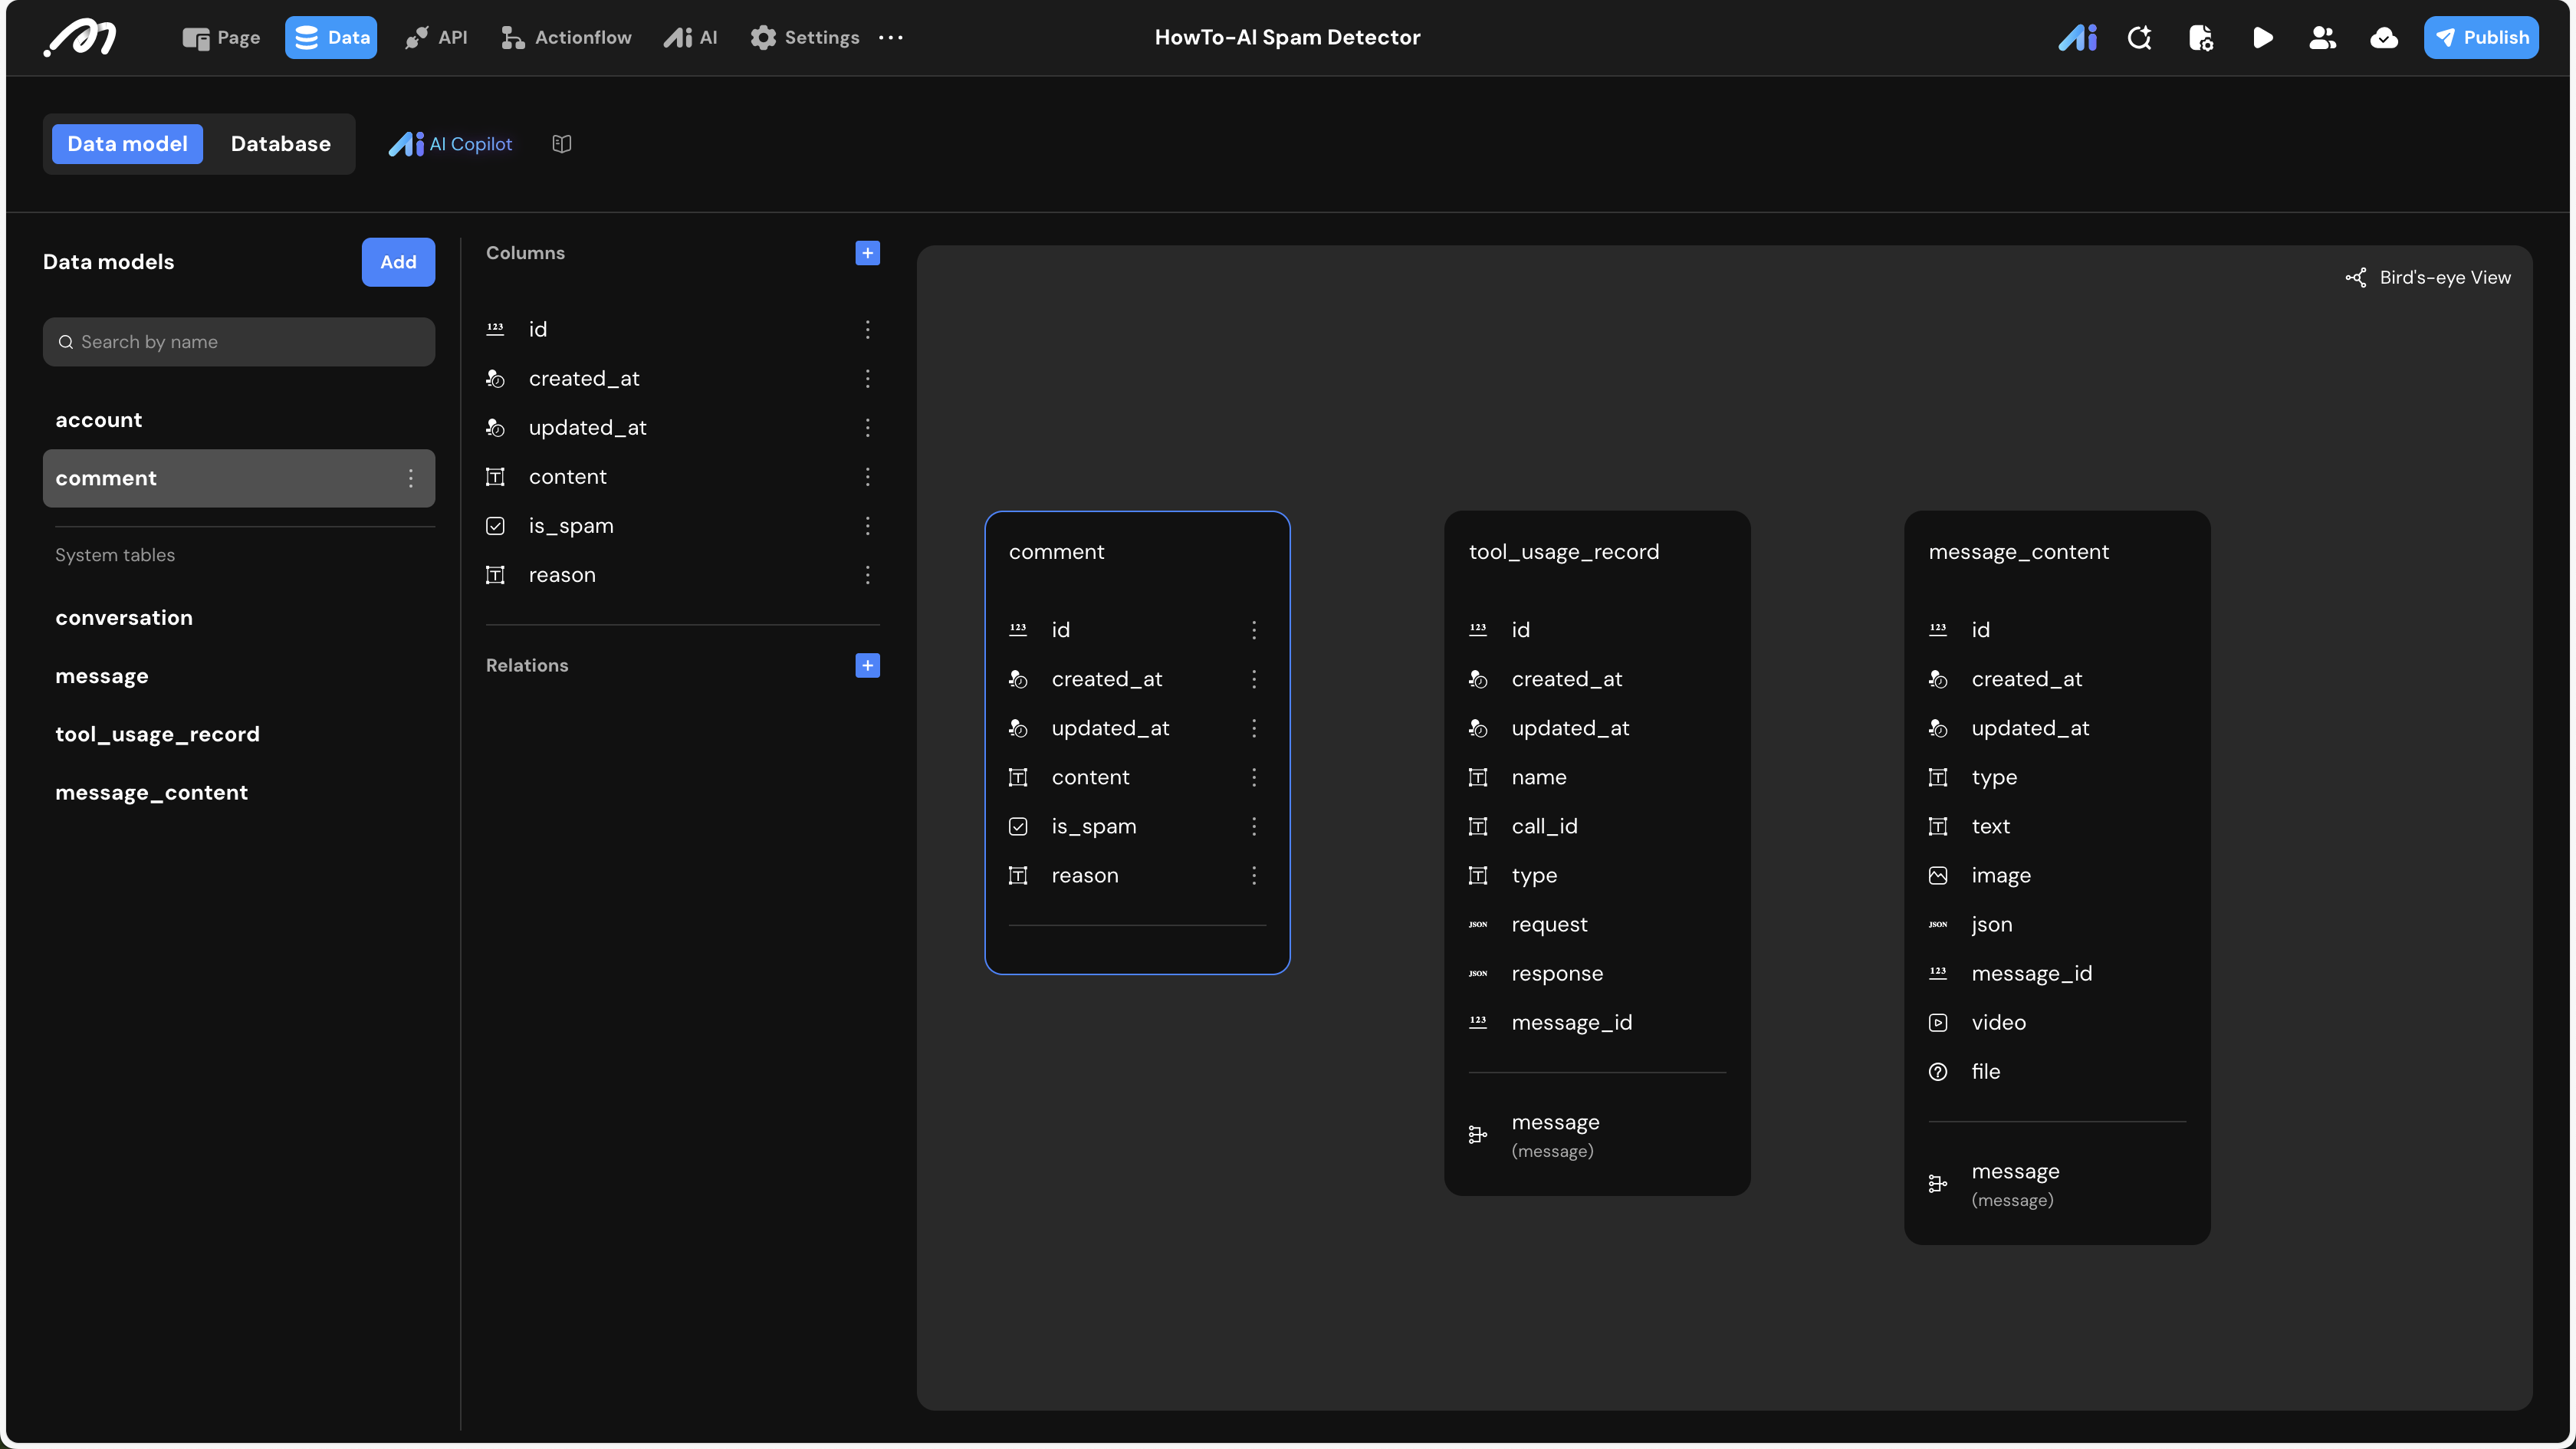This screenshot has height=1449, width=2576.
Task: Open the documentation book icon
Action: tap(562, 144)
